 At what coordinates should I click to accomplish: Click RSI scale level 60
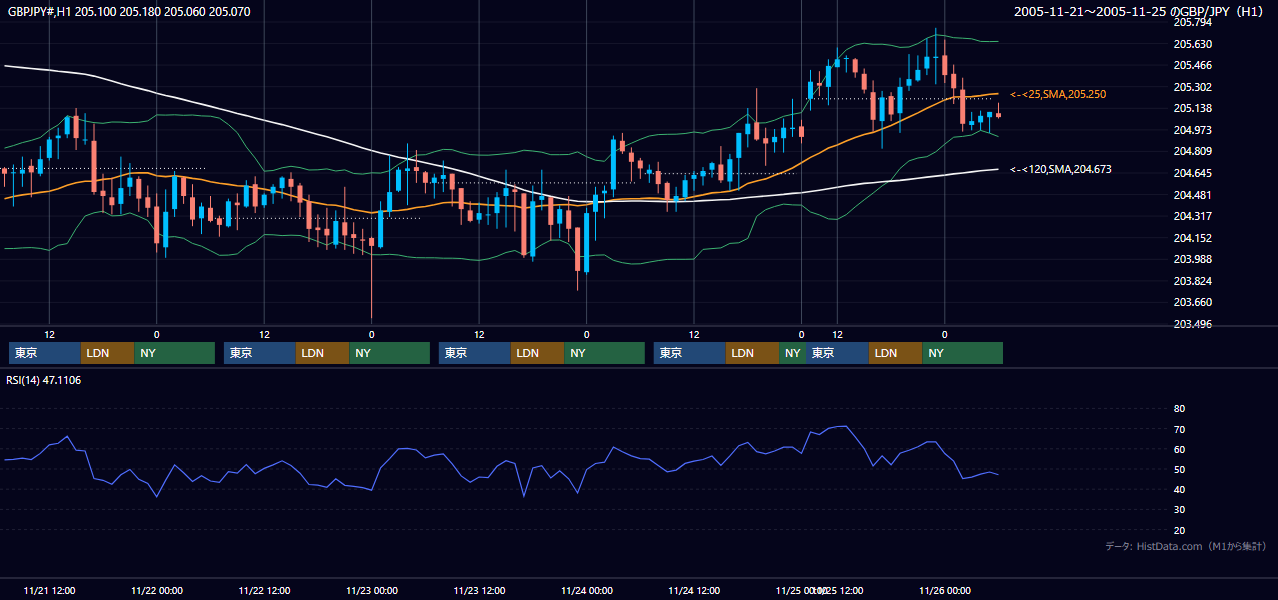(1179, 449)
